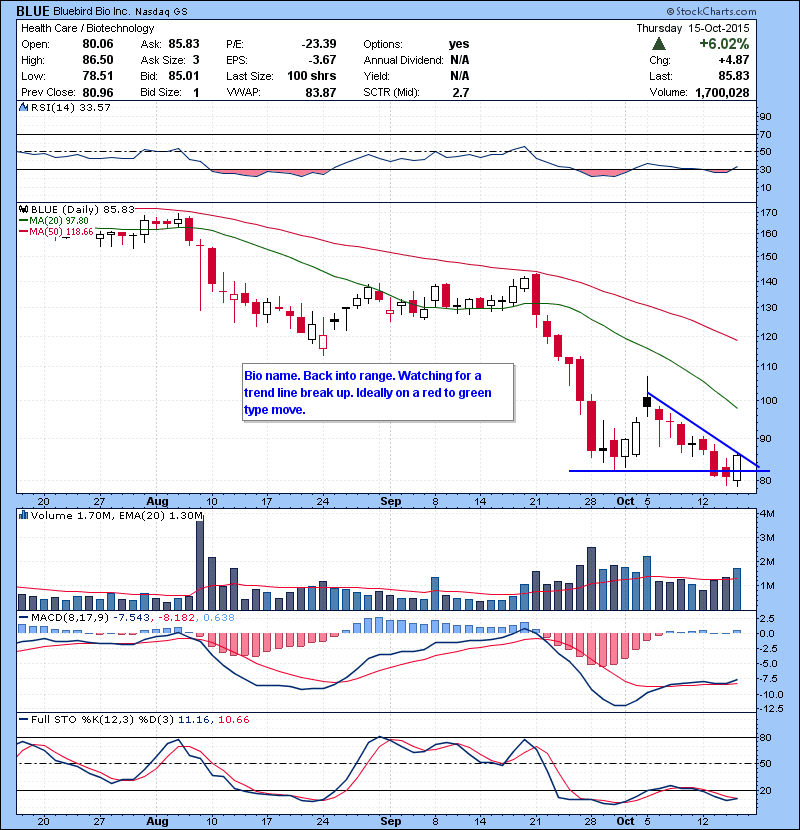Click the MA(20) 97.80 legend label
The image size is (800, 830).
tap(54, 220)
